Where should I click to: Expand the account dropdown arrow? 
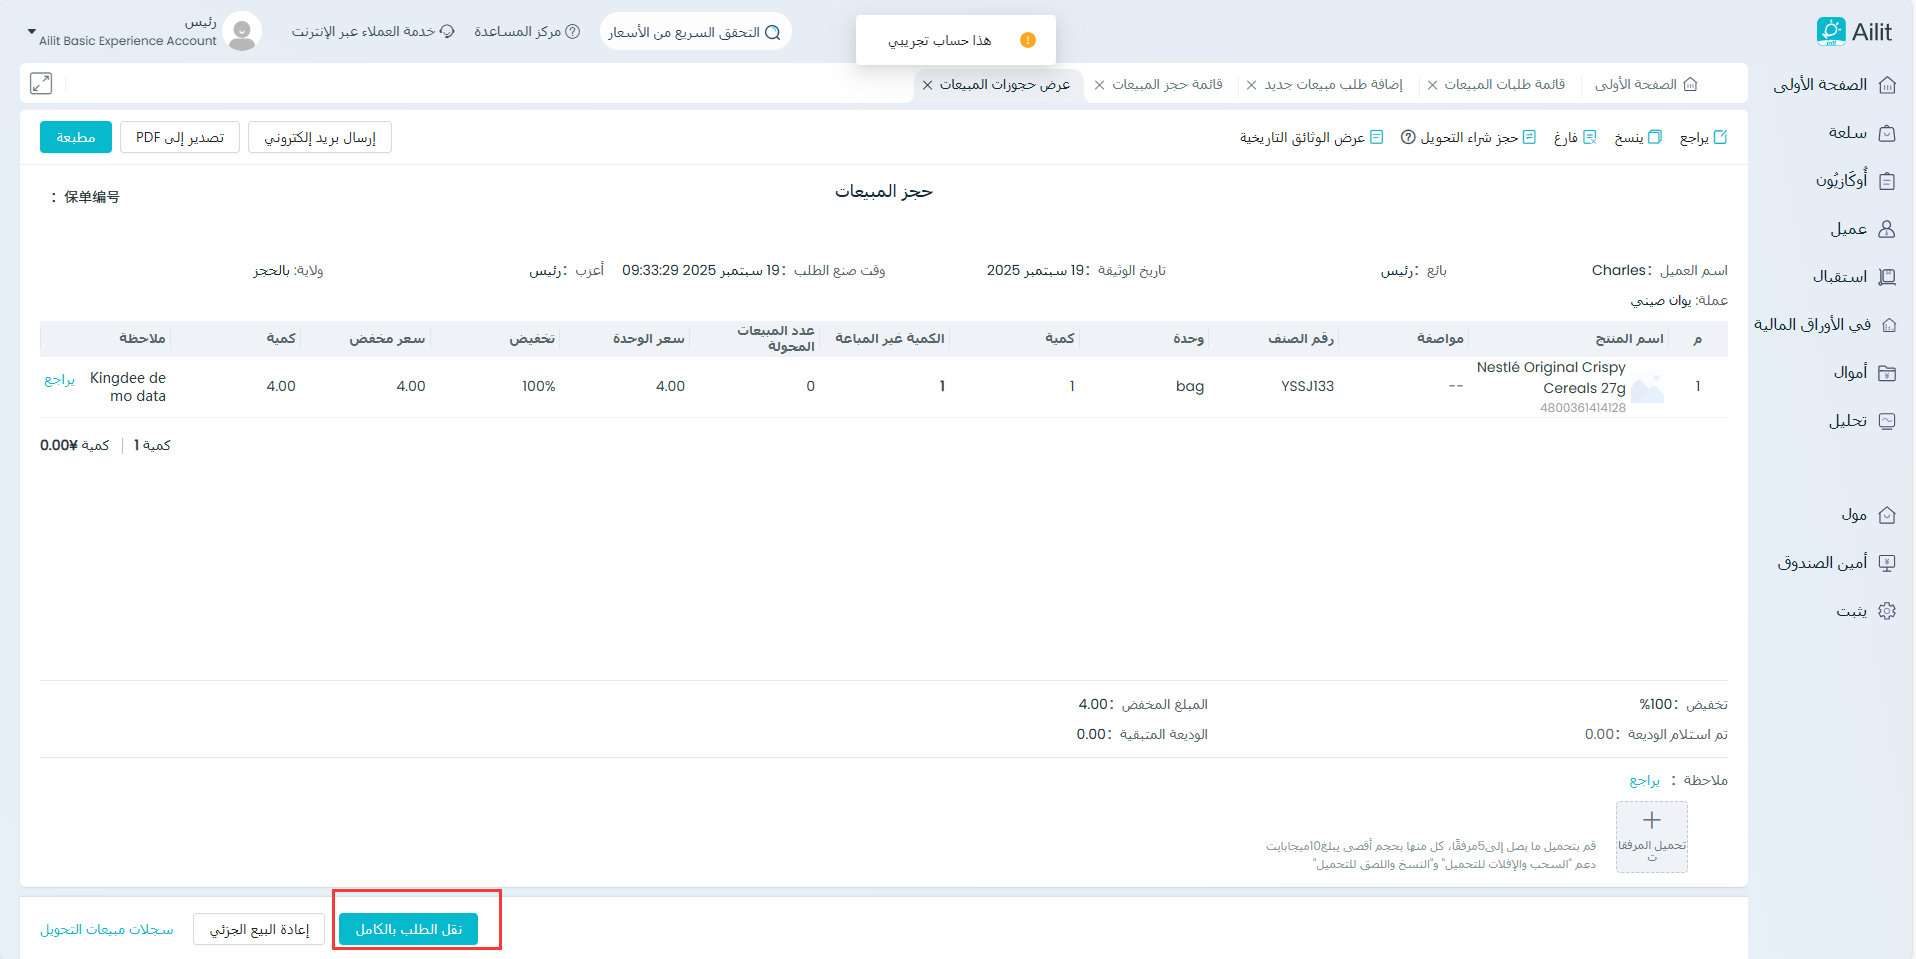tap(31, 33)
